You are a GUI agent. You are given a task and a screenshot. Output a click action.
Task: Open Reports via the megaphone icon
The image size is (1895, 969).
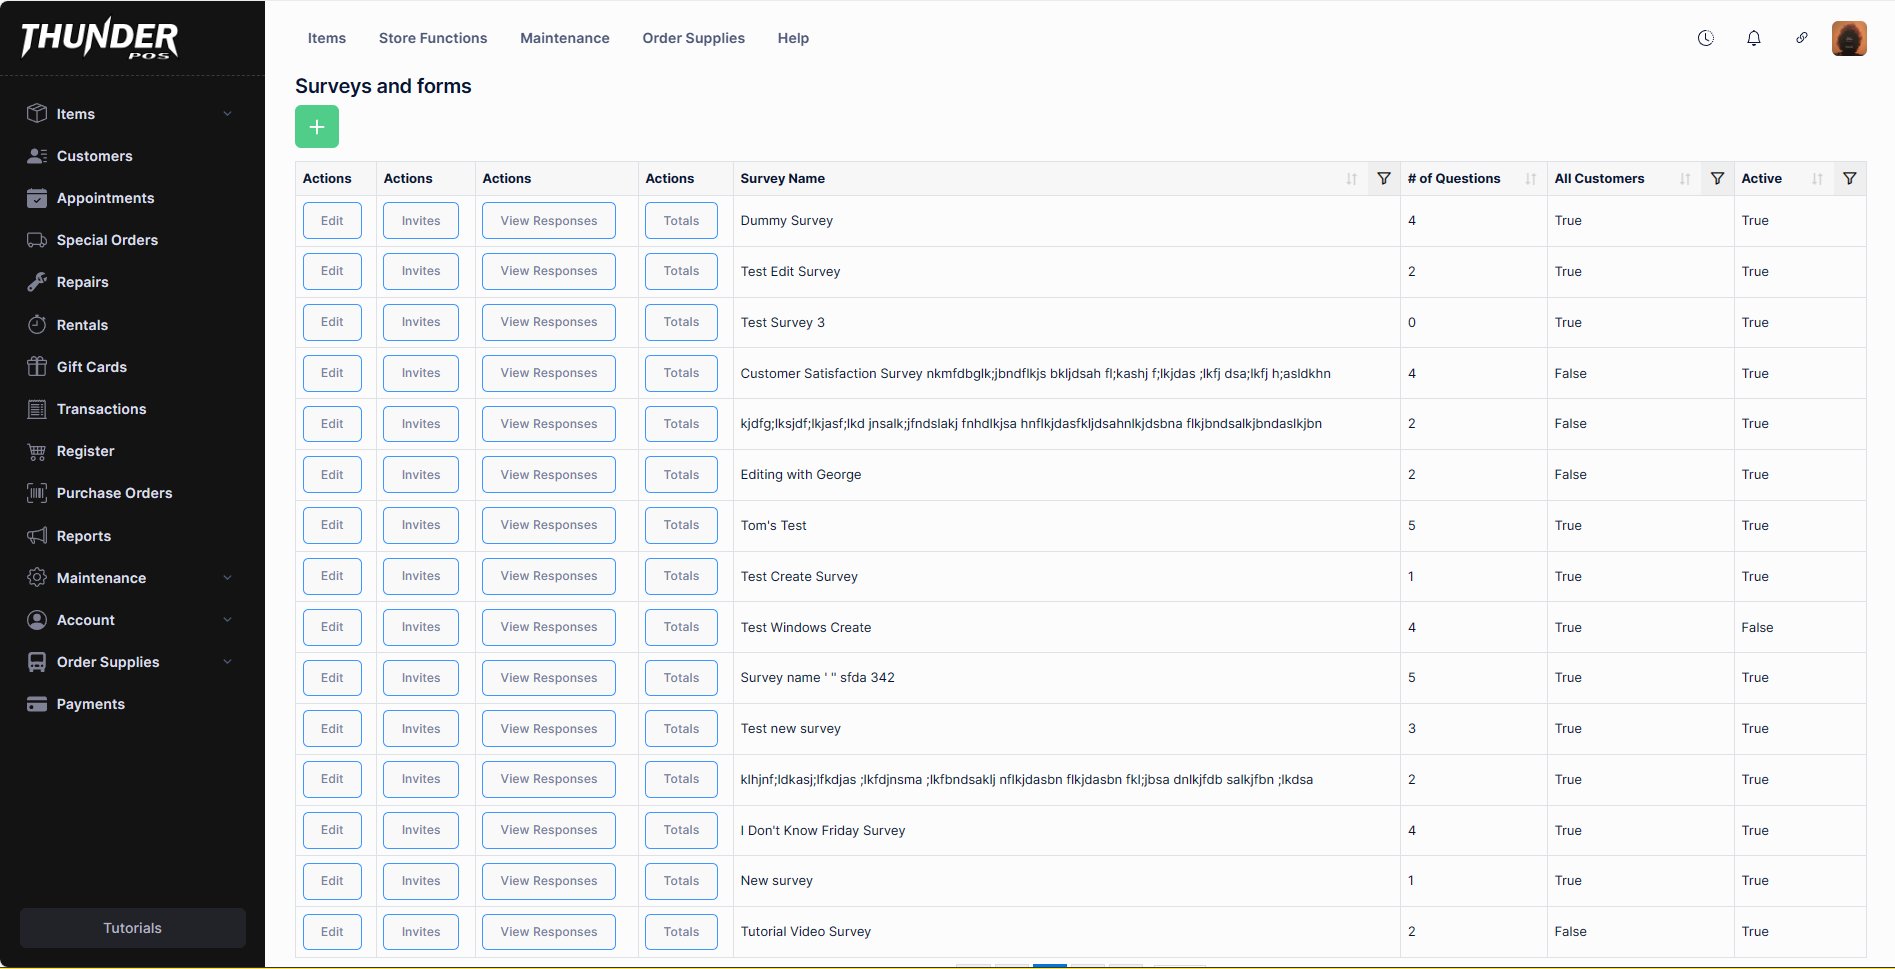click(x=36, y=535)
